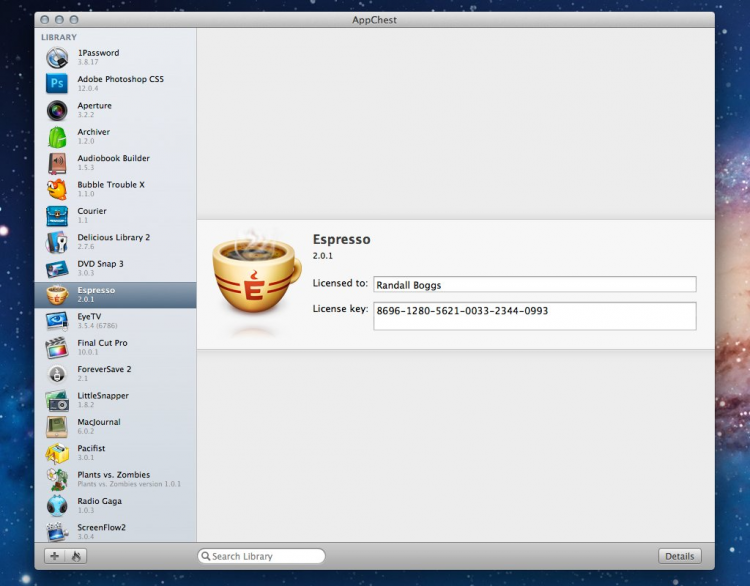Click the Final Cut Pro clapperboard icon
Screen dimensions: 750x586
[x=57, y=348]
